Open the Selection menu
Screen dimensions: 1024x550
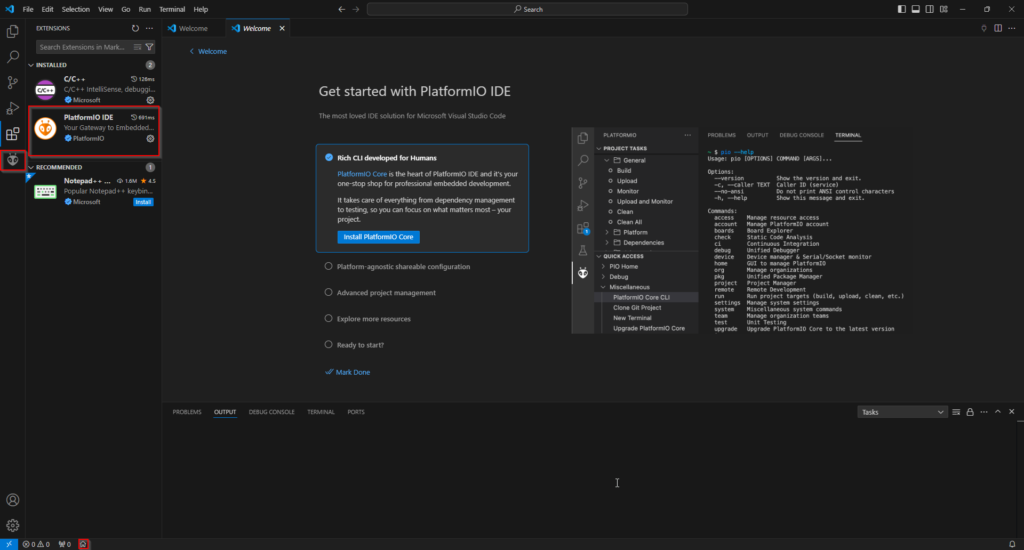(x=76, y=9)
